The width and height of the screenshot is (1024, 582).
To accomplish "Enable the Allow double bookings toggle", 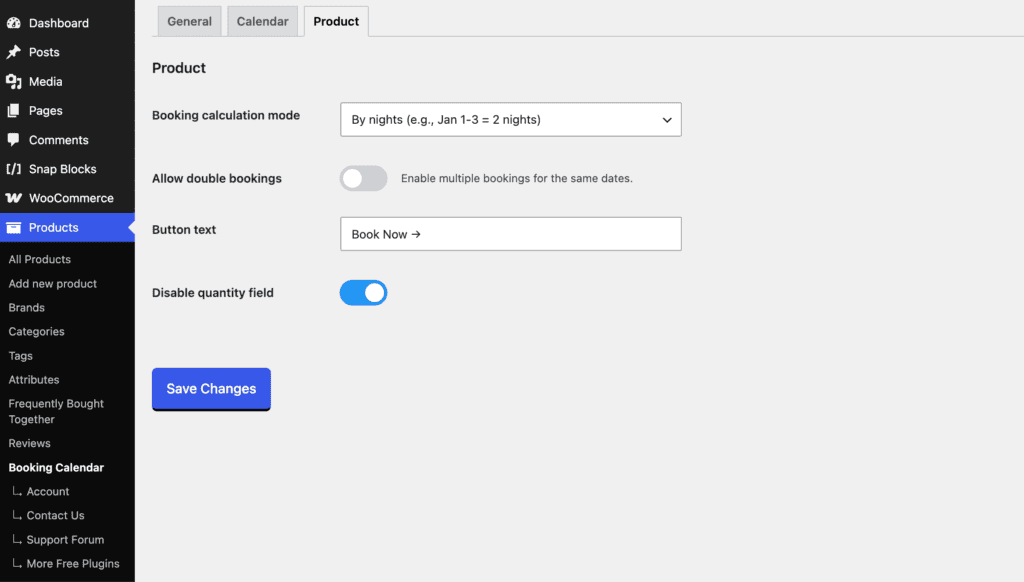I will click(x=363, y=178).
